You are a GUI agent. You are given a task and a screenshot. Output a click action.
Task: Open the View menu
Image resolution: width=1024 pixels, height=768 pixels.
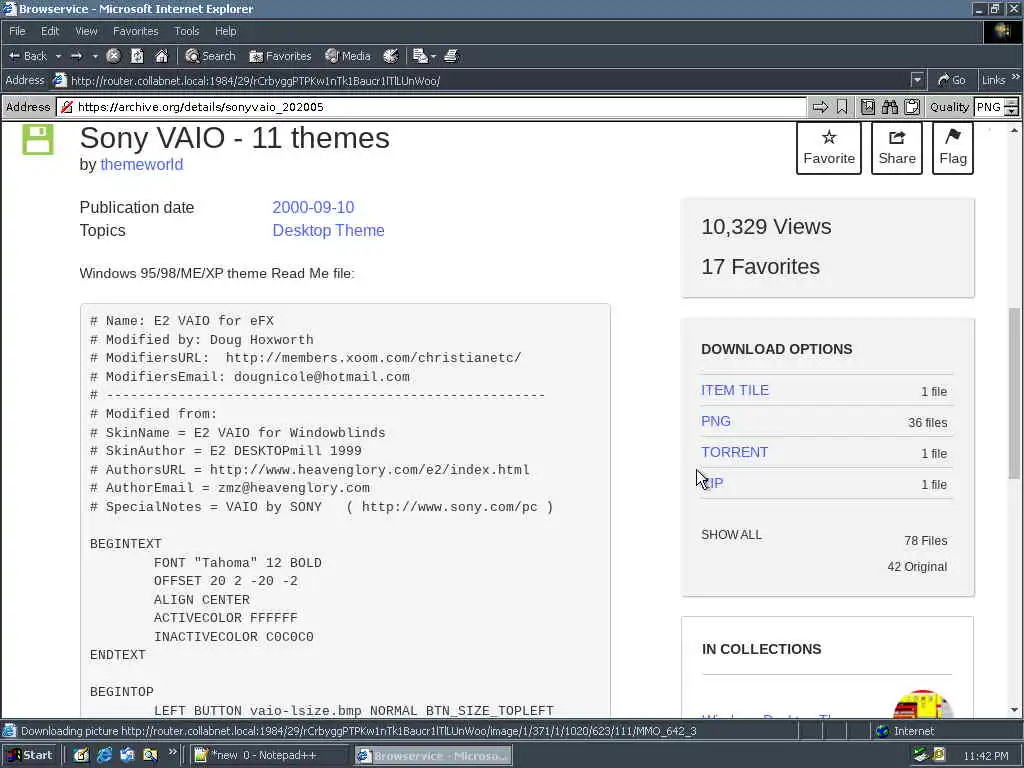86,31
